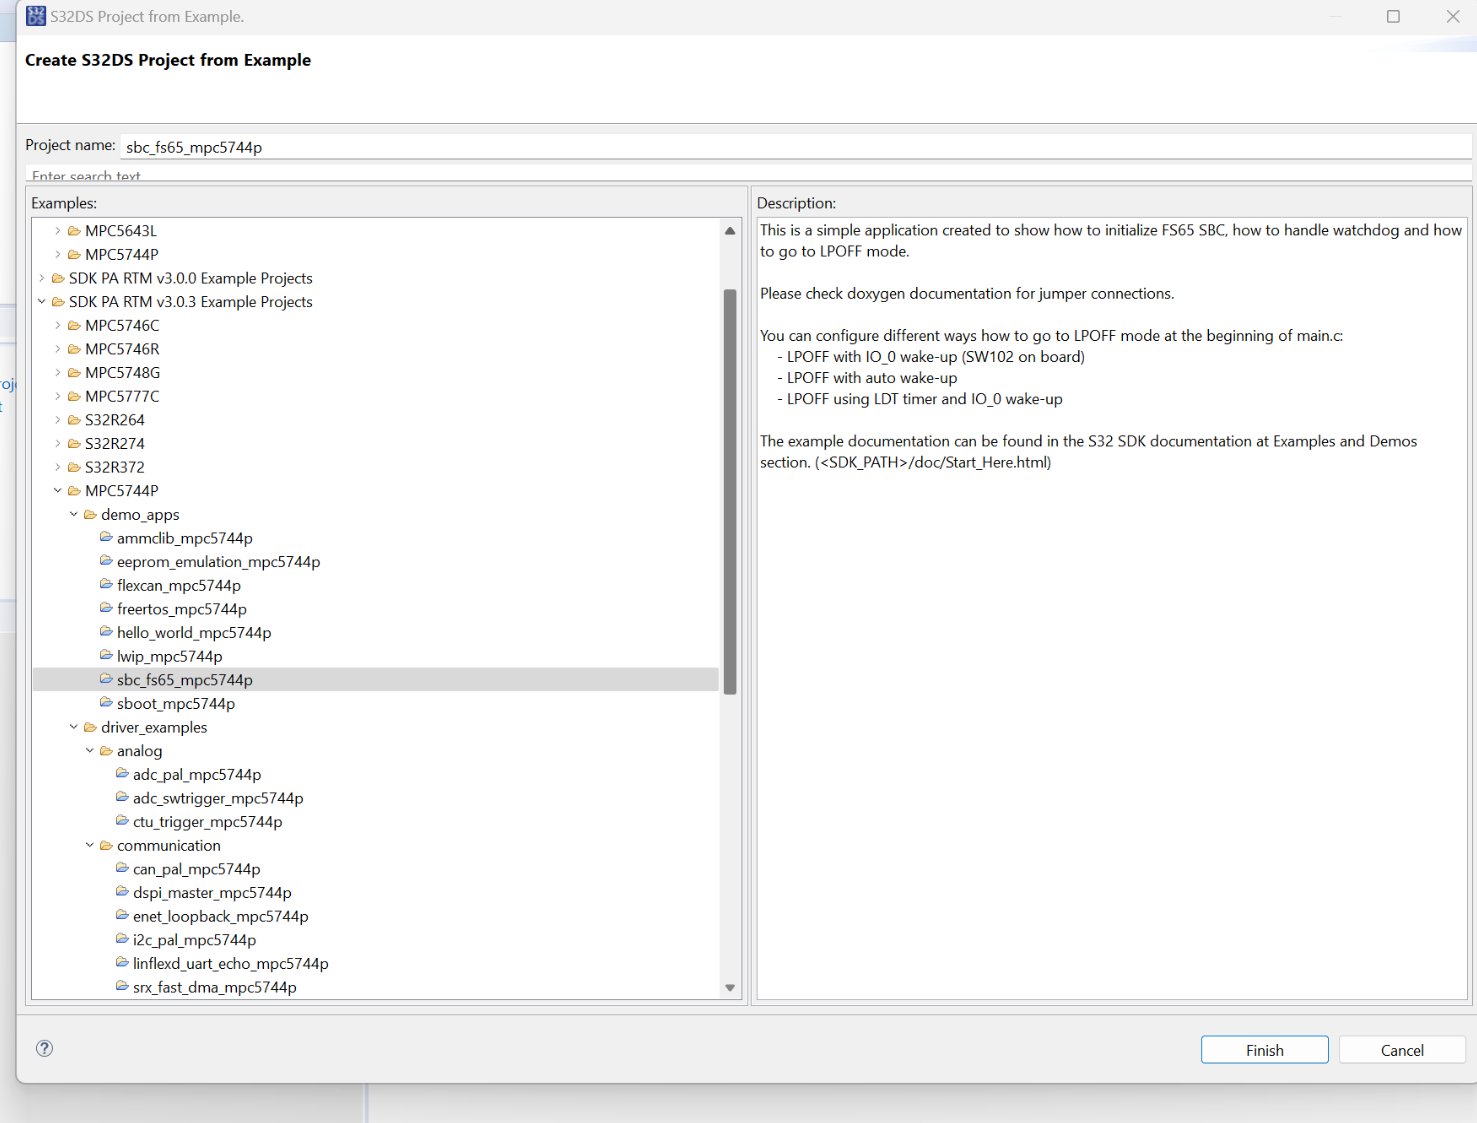Click the folder icon beside flexcan_mpc5744p
Screen dimensions: 1477x1123
[106, 584]
